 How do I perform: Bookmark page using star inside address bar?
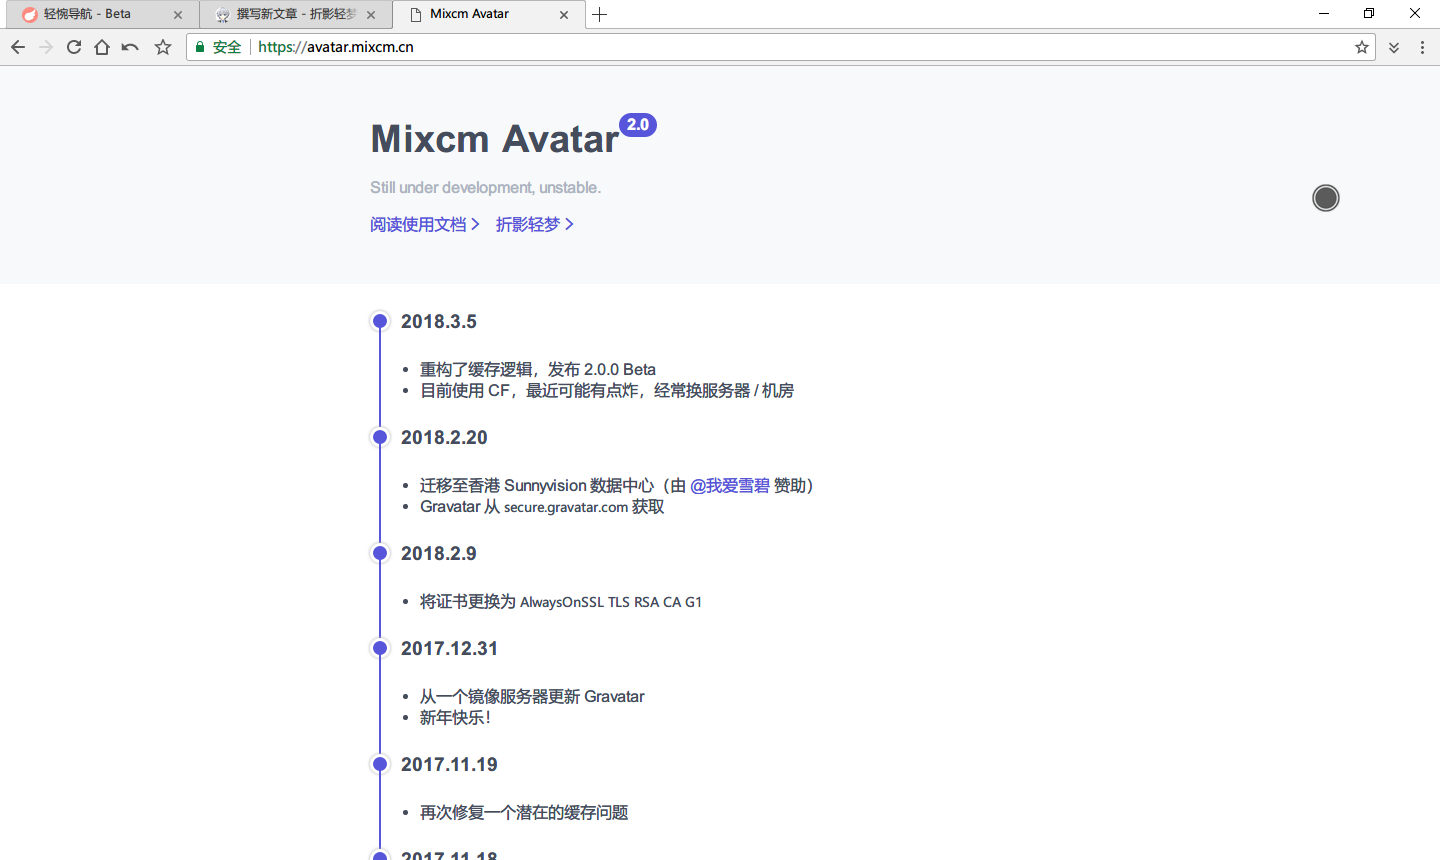click(x=1361, y=47)
